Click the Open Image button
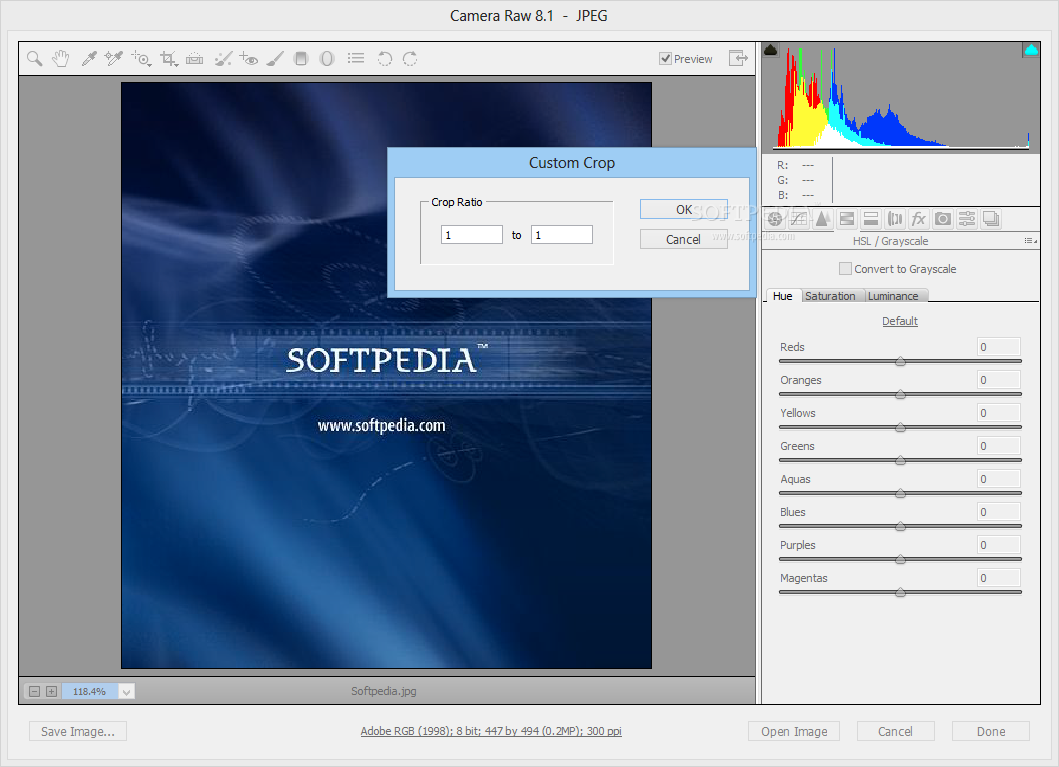 [794, 731]
